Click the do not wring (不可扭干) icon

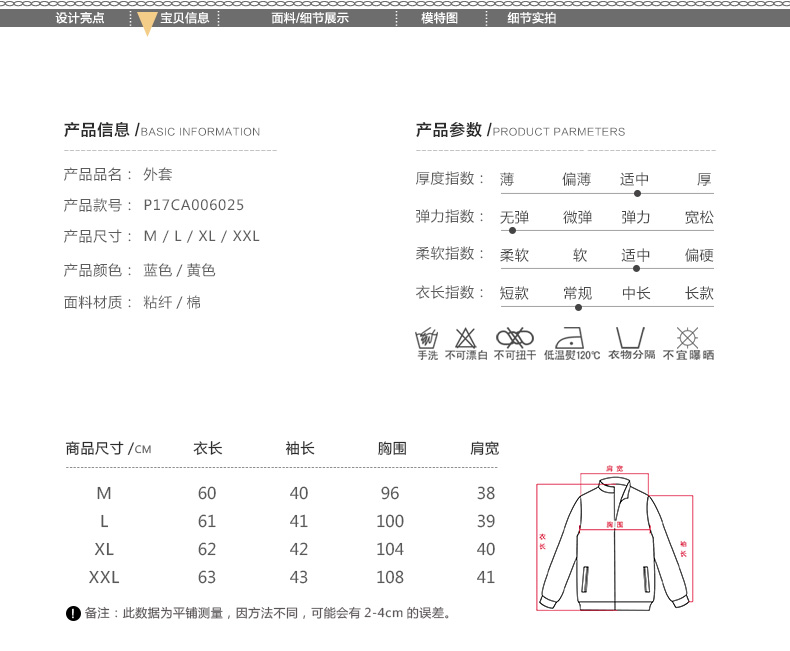pyautogui.click(x=515, y=337)
